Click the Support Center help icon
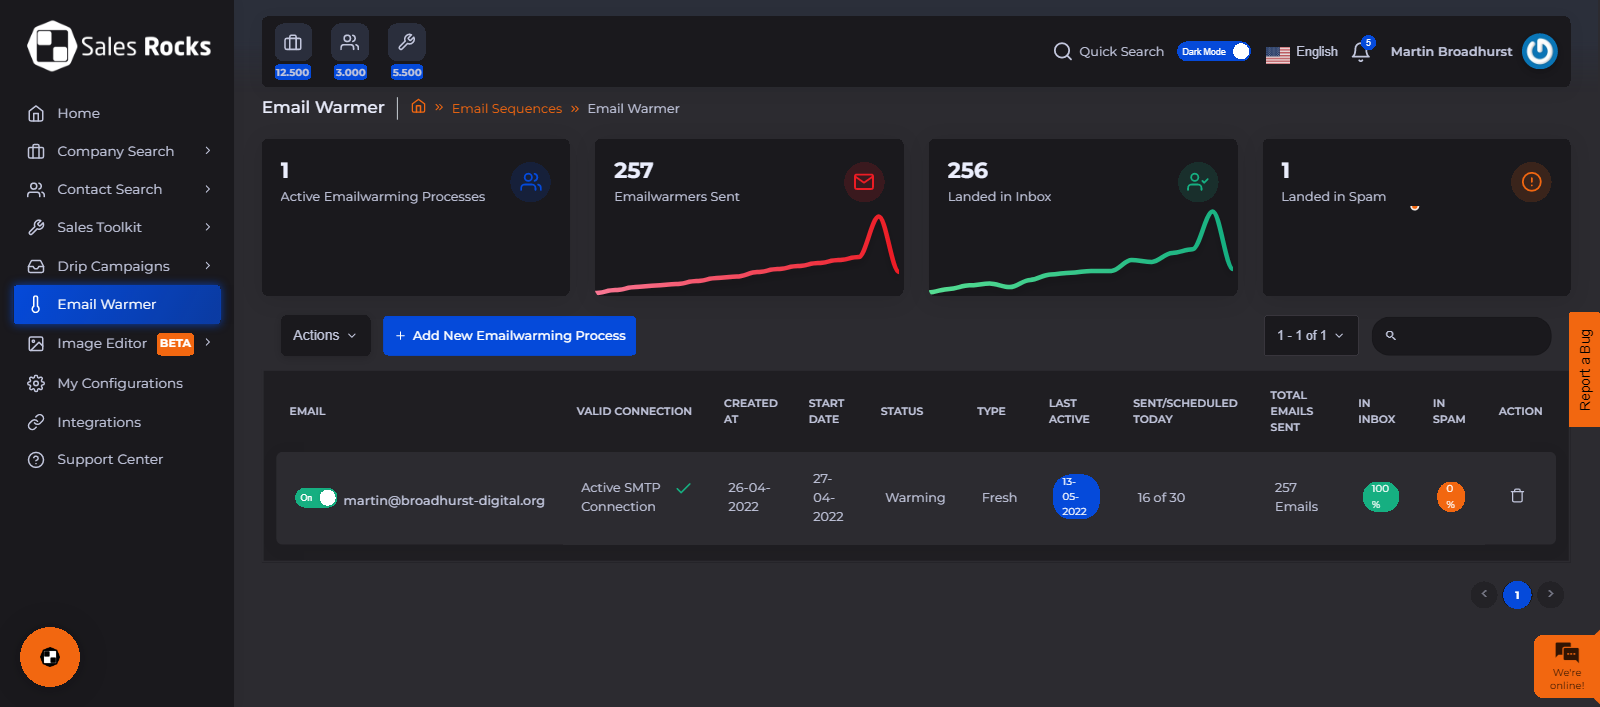 (36, 460)
